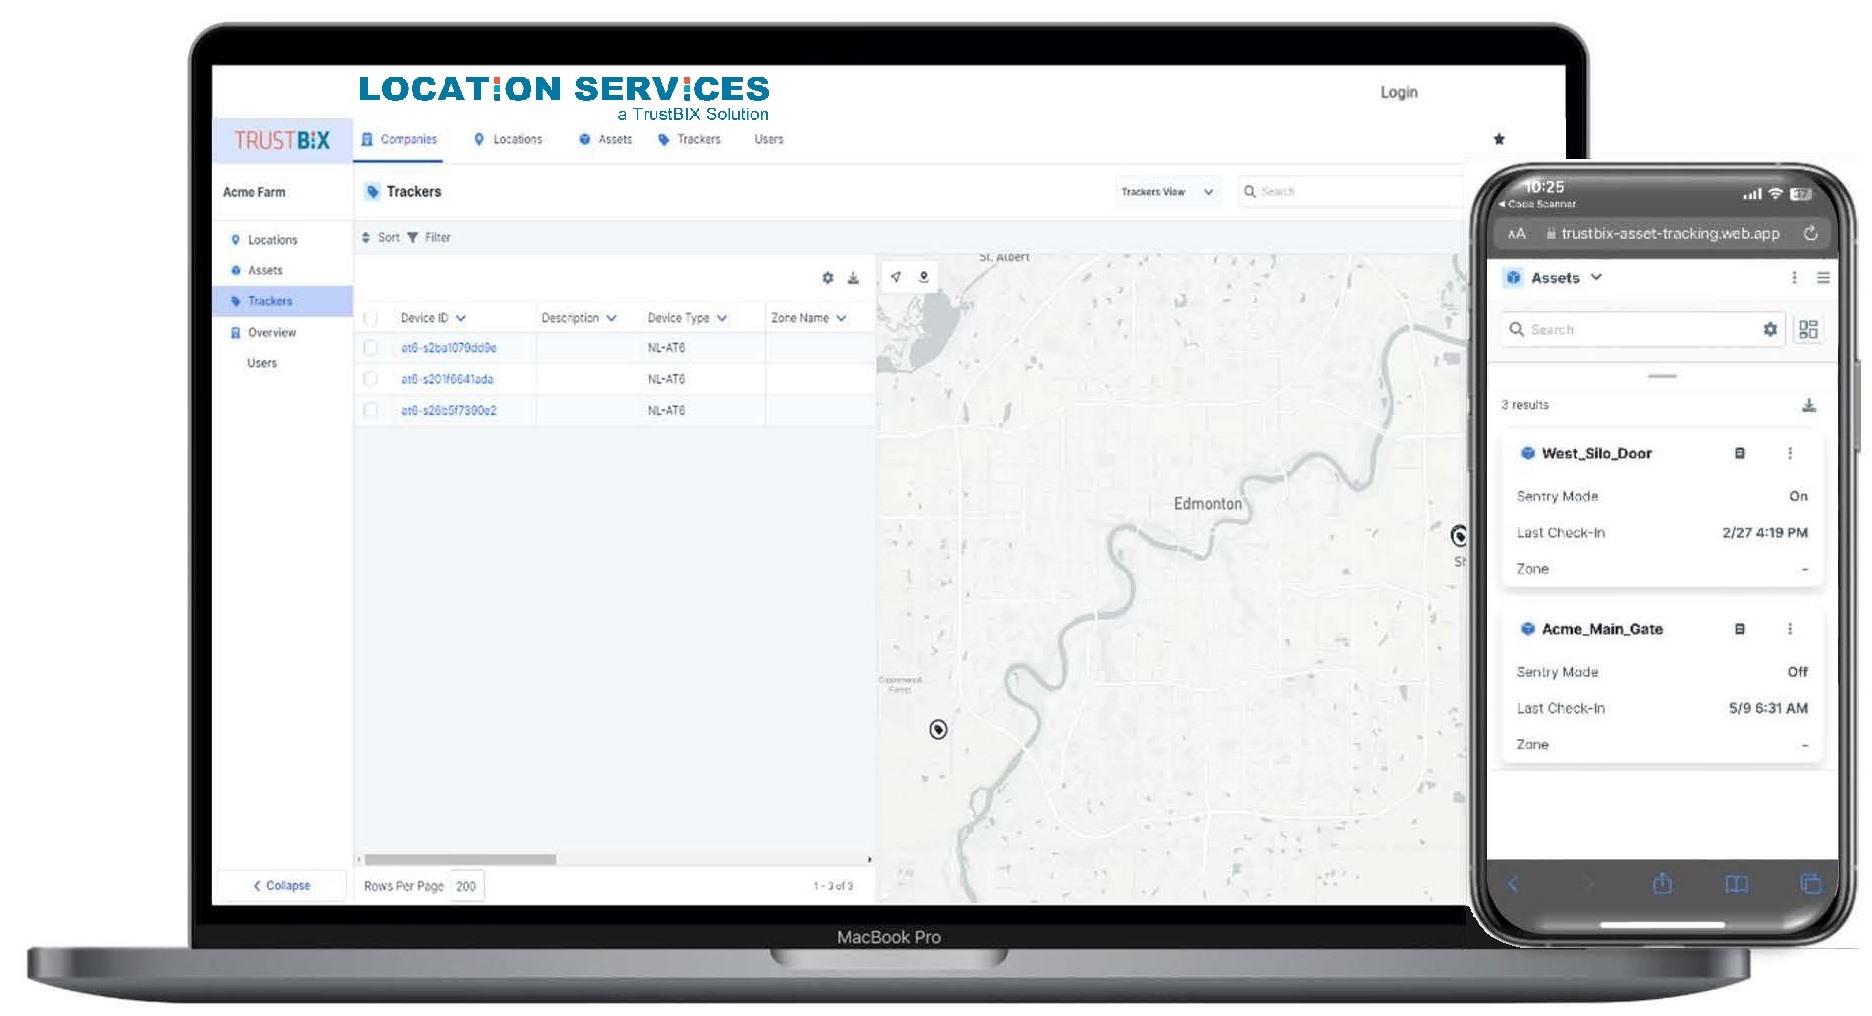Open the Users tab in top navigation
This screenshot has height=1016, width=1872.
(x=769, y=139)
